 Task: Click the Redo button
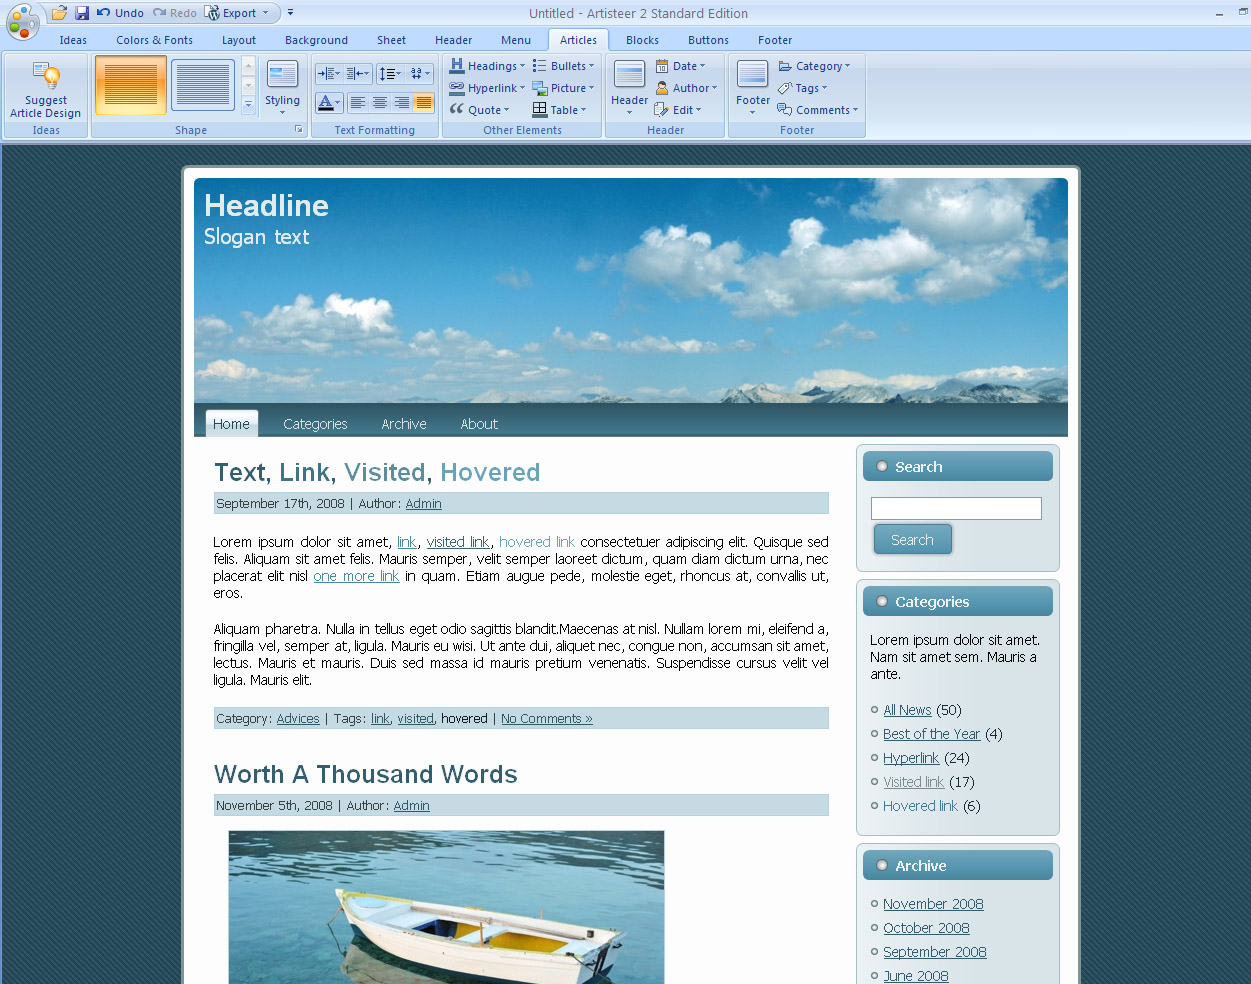point(175,13)
